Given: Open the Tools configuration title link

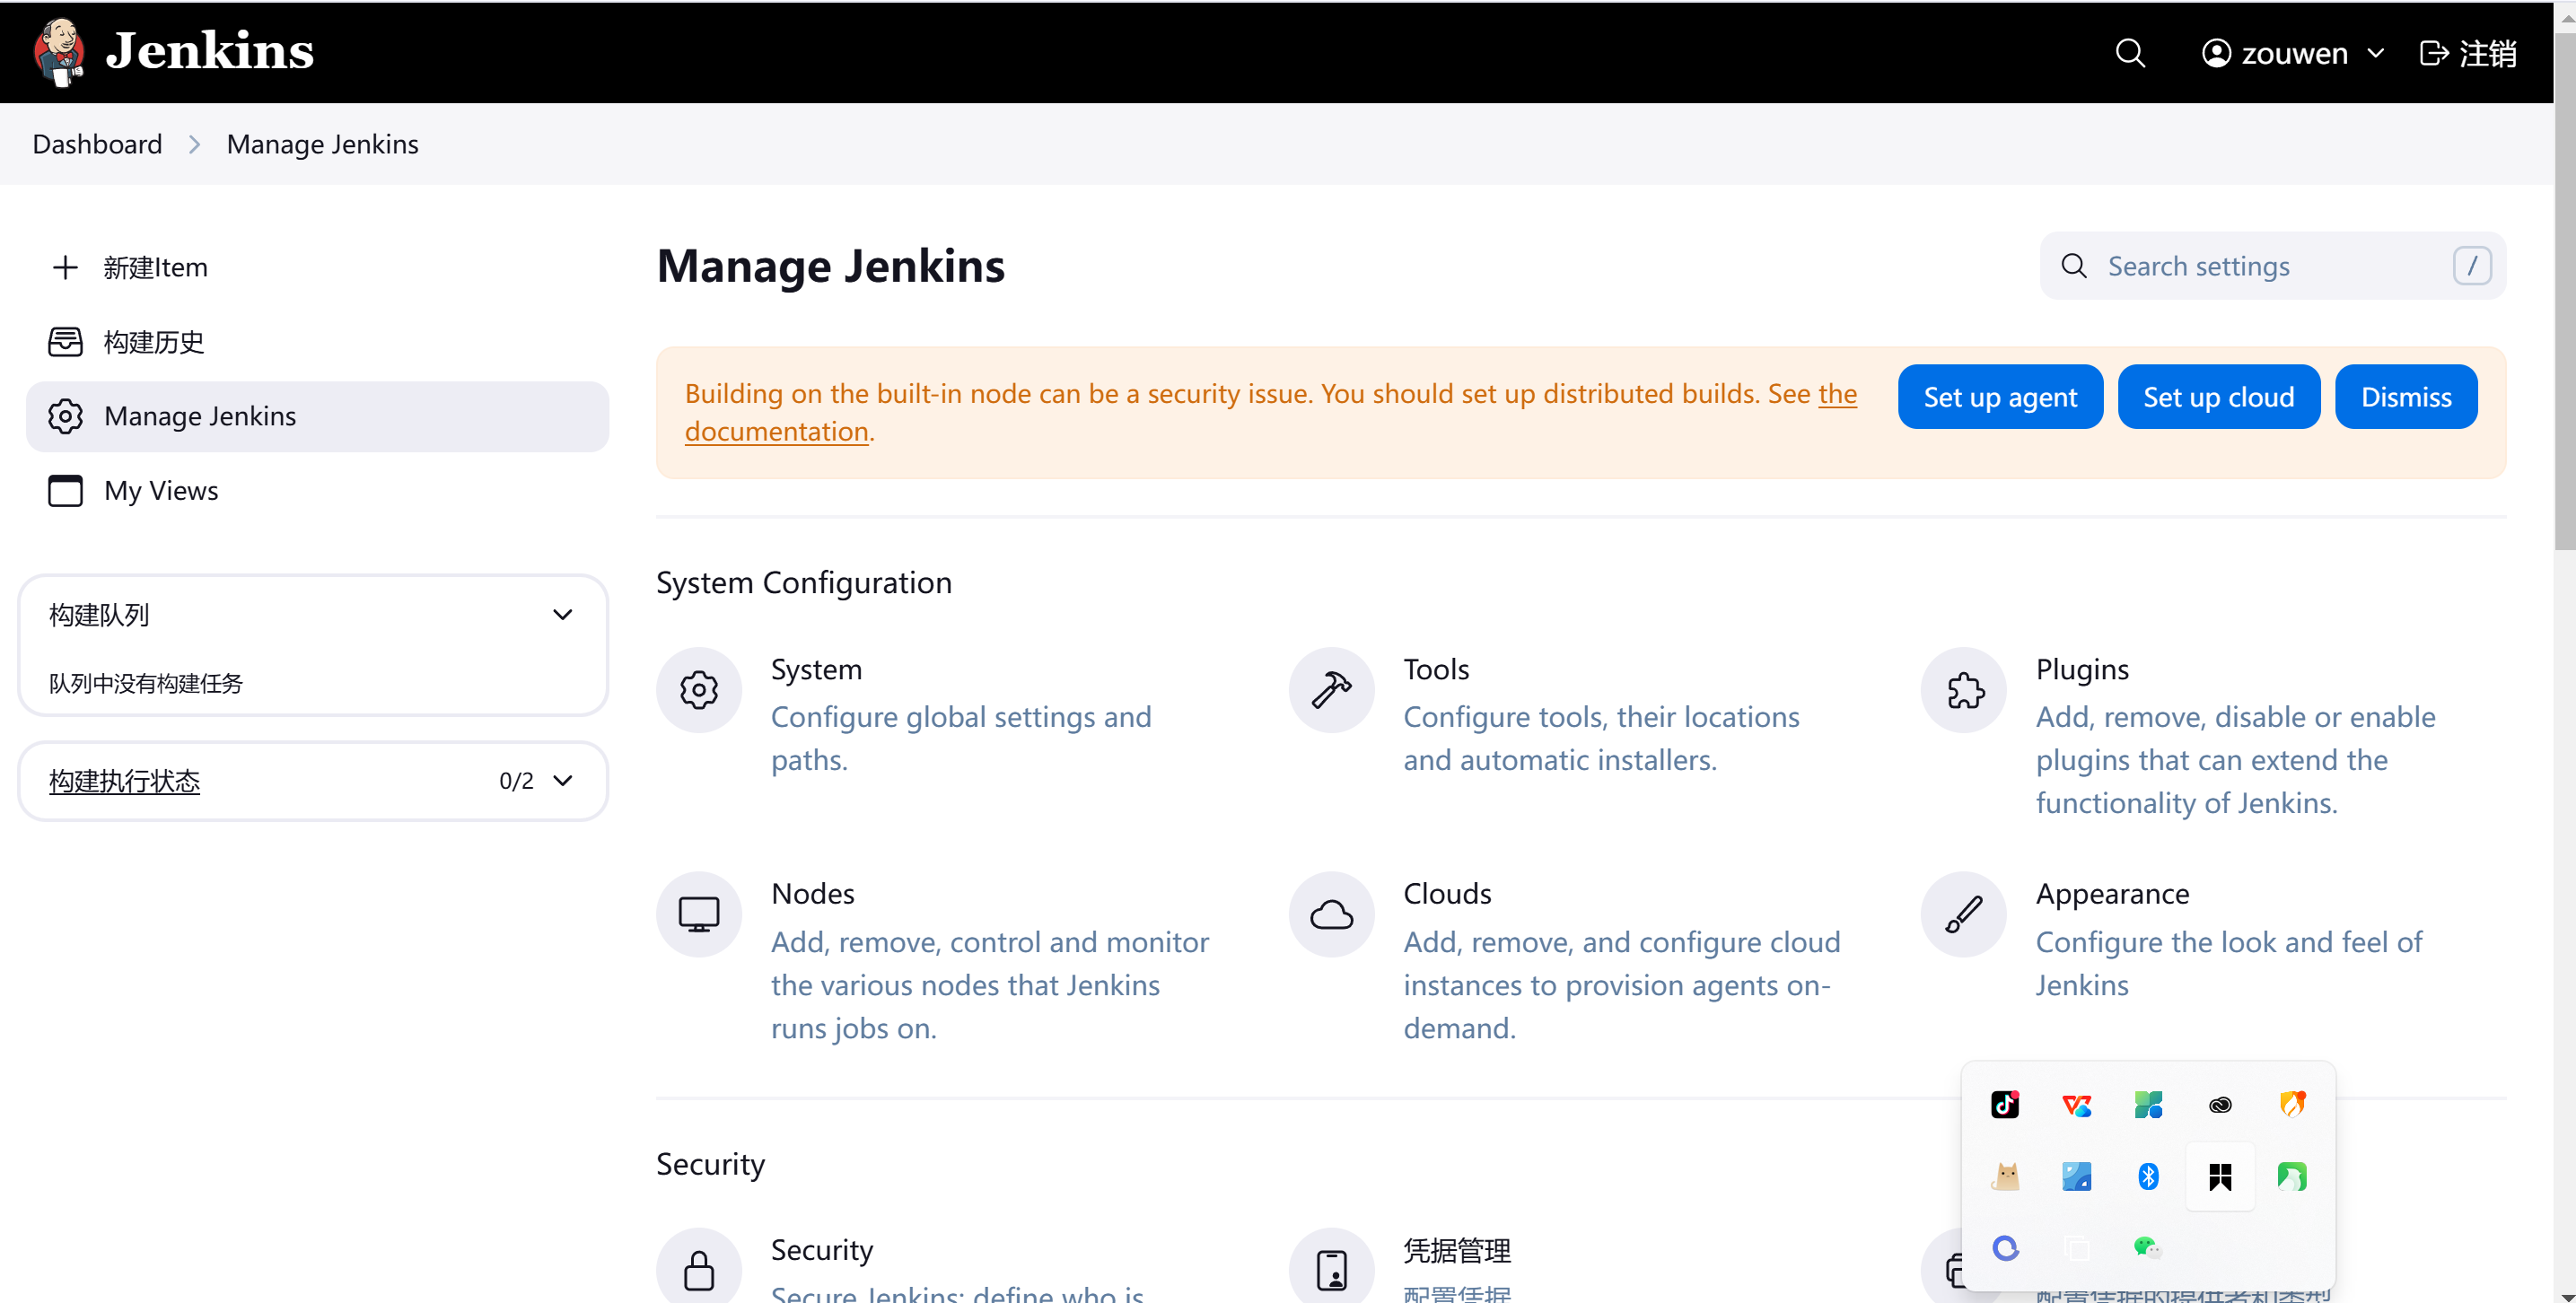Looking at the screenshot, I should [1436, 669].
